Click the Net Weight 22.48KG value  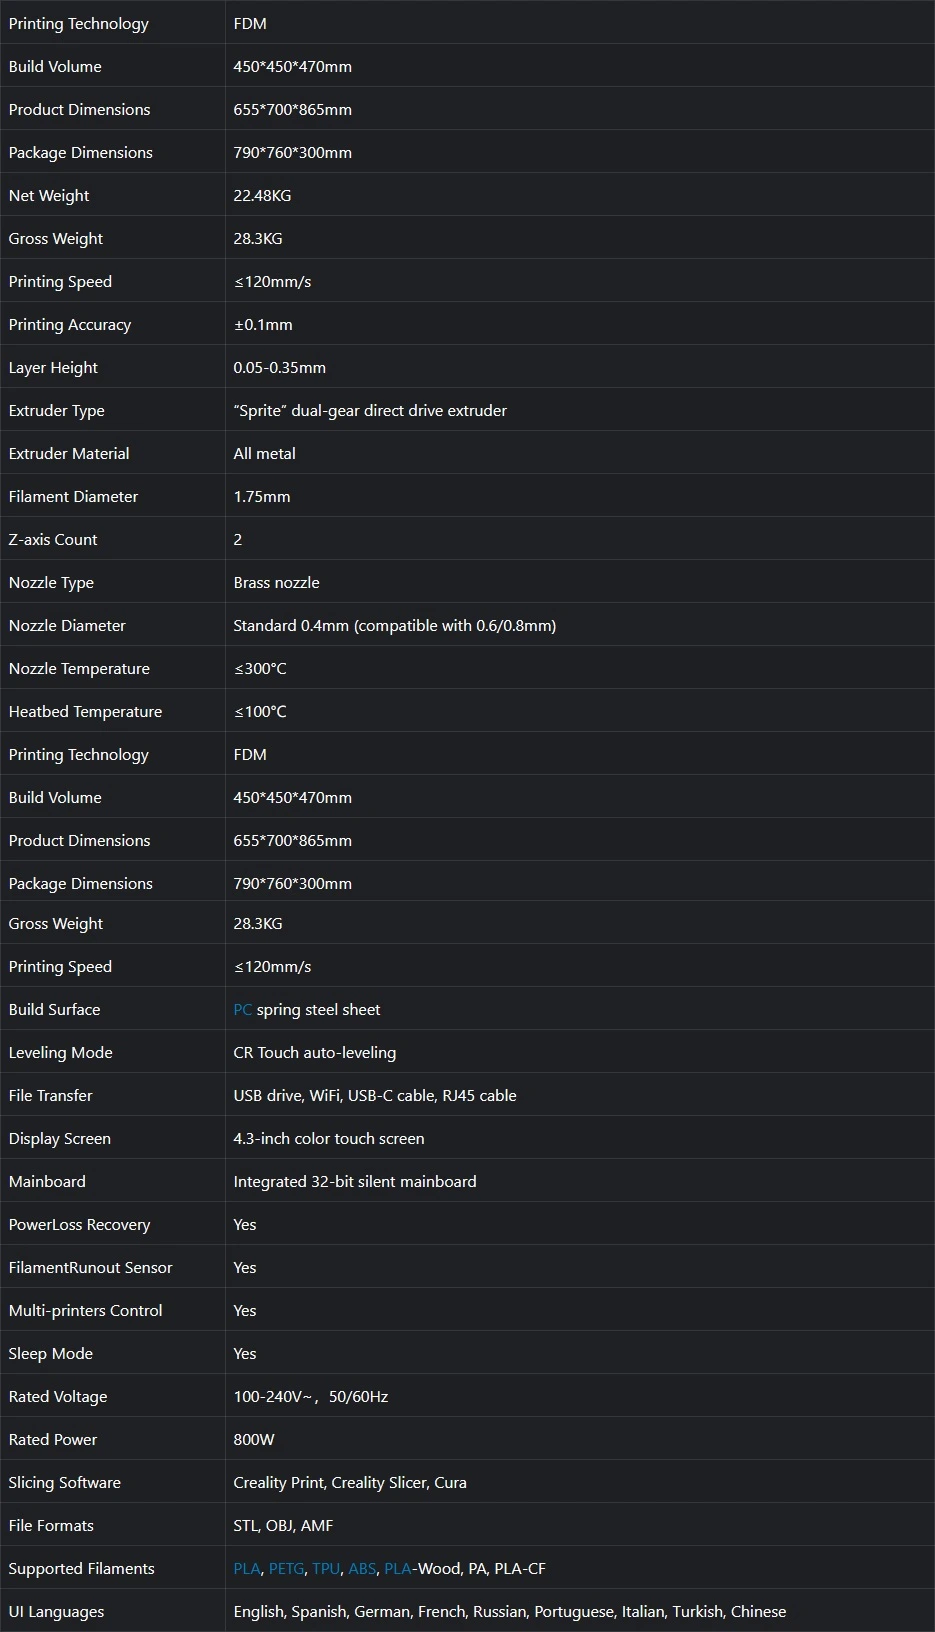[x=262, y=195]
